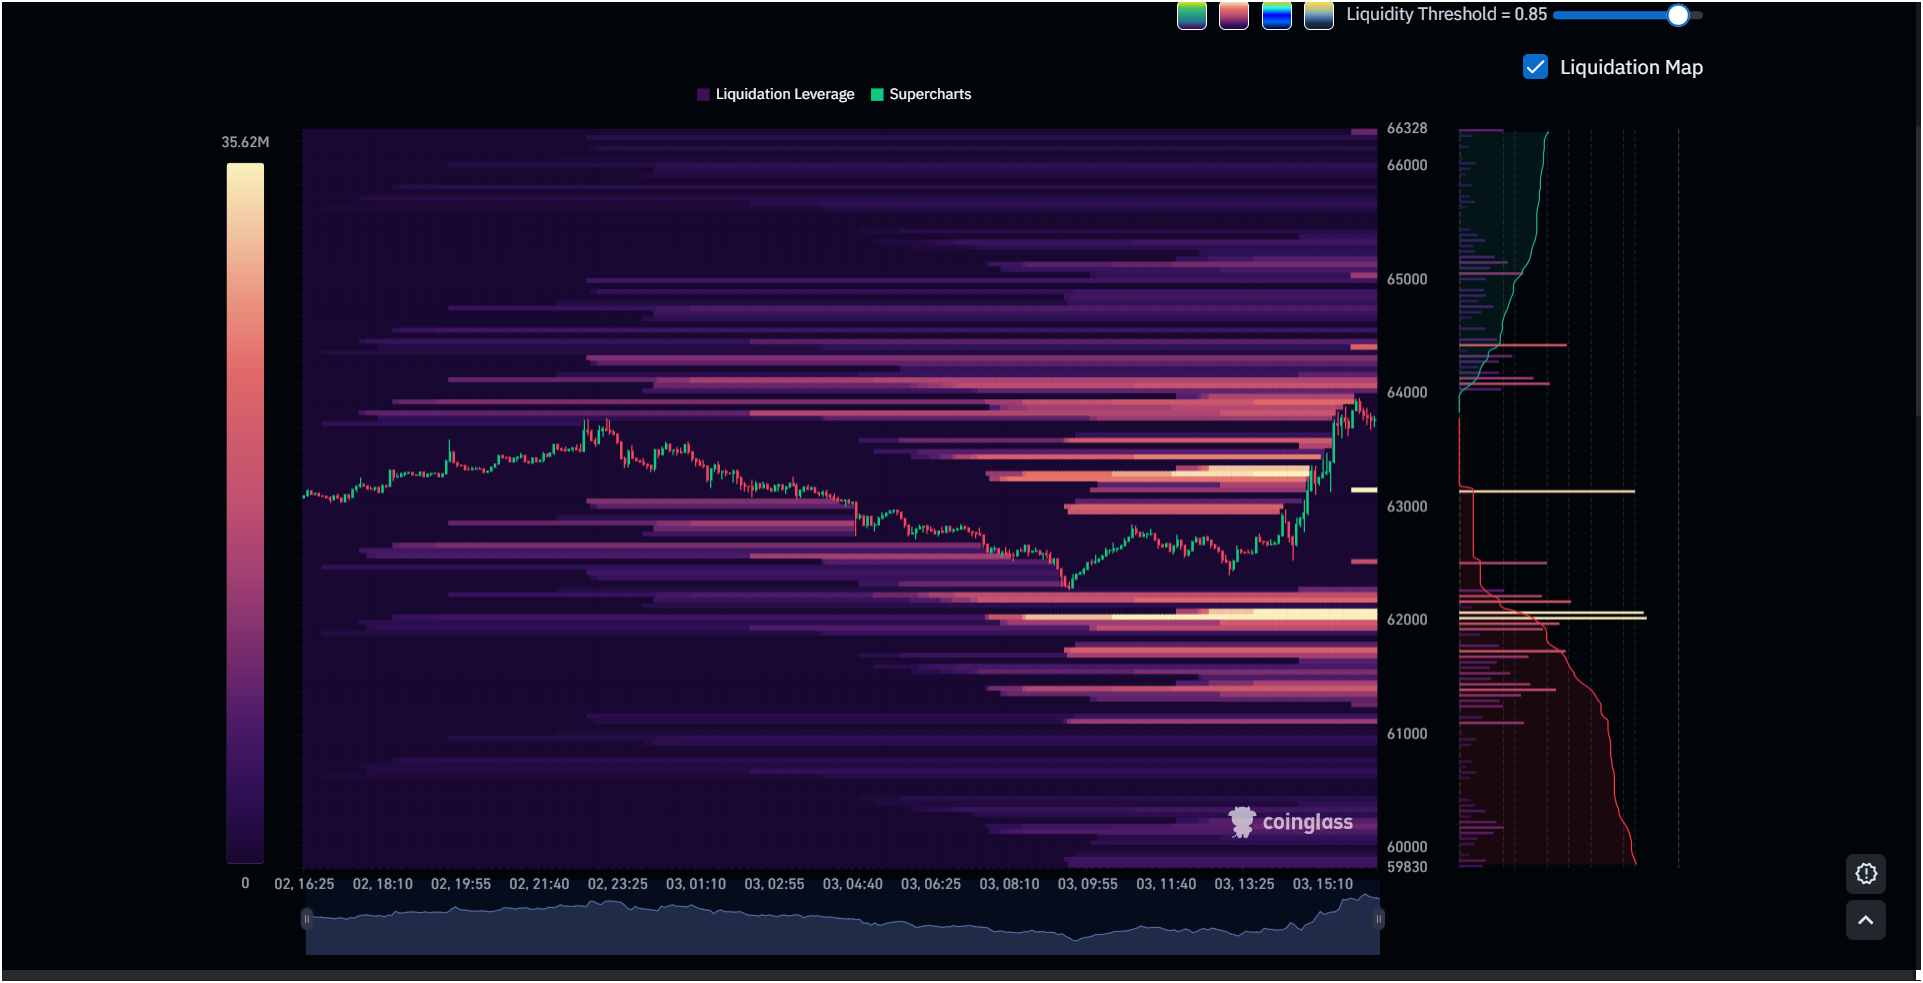Click the "02, 21:40" time axis label
Viewport: 1923px width, 983px height.
539,884
